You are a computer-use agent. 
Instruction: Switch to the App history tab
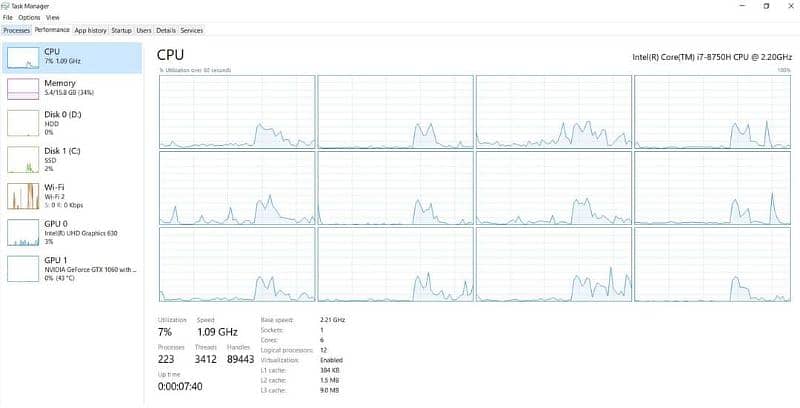90,30
